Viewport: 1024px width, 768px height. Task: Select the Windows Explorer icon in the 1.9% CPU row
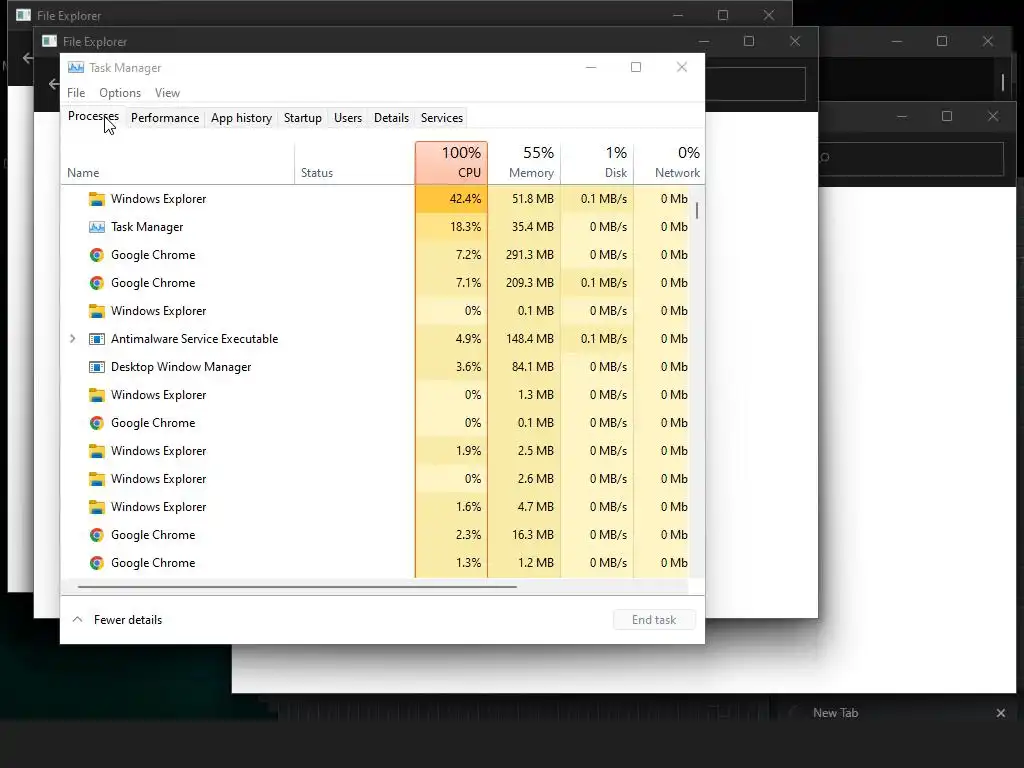(x=97, y=451)
